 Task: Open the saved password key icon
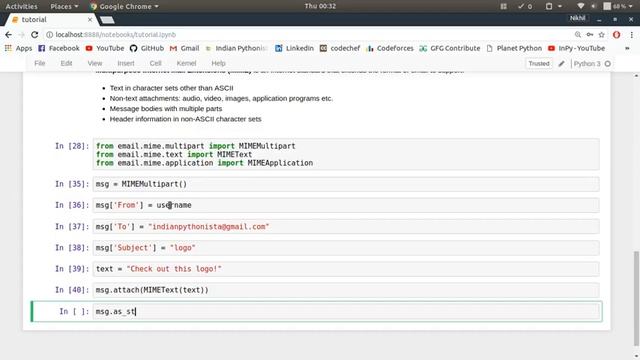point(590,35)
